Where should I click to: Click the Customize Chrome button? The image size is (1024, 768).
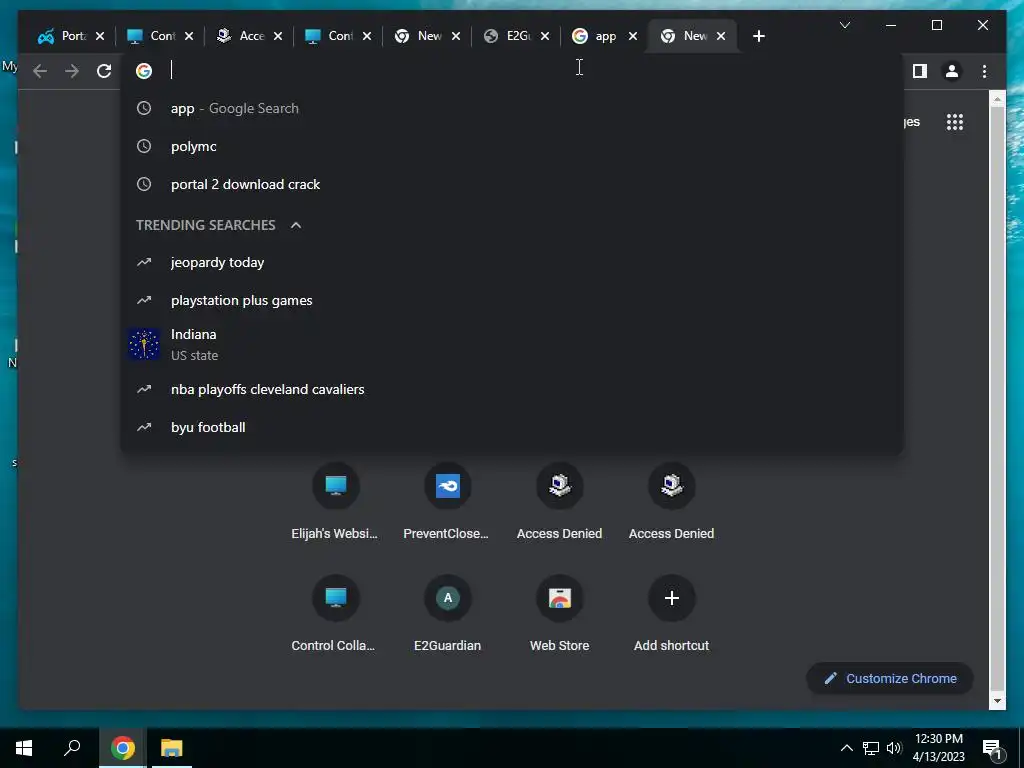click(889, 679)
